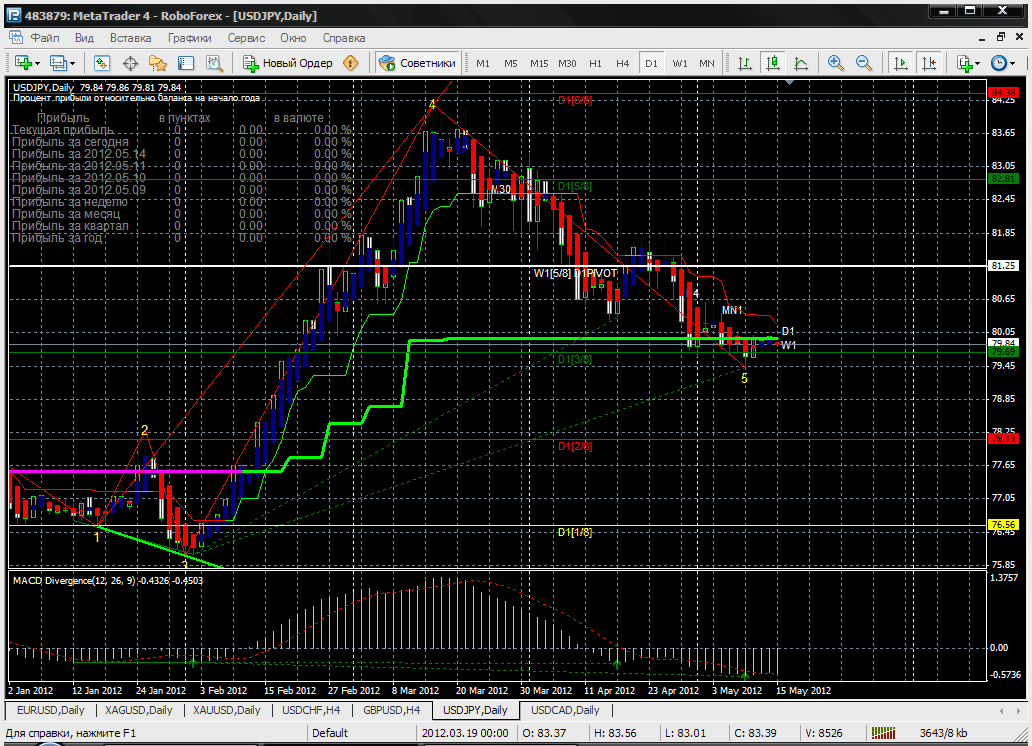Expand the indicators list dropdown
Image resolution: width=1032 pixels, height=746 pixels.
[x=978, y=63]
